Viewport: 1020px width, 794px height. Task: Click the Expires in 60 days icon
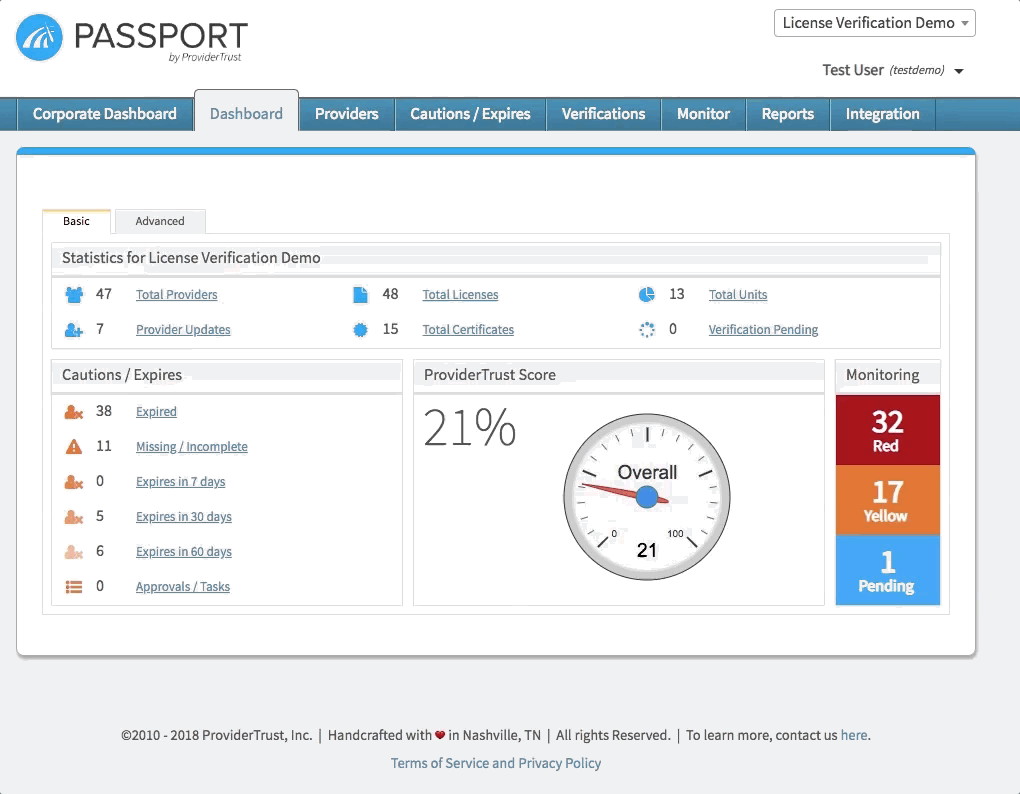click(x=74, y=552)
